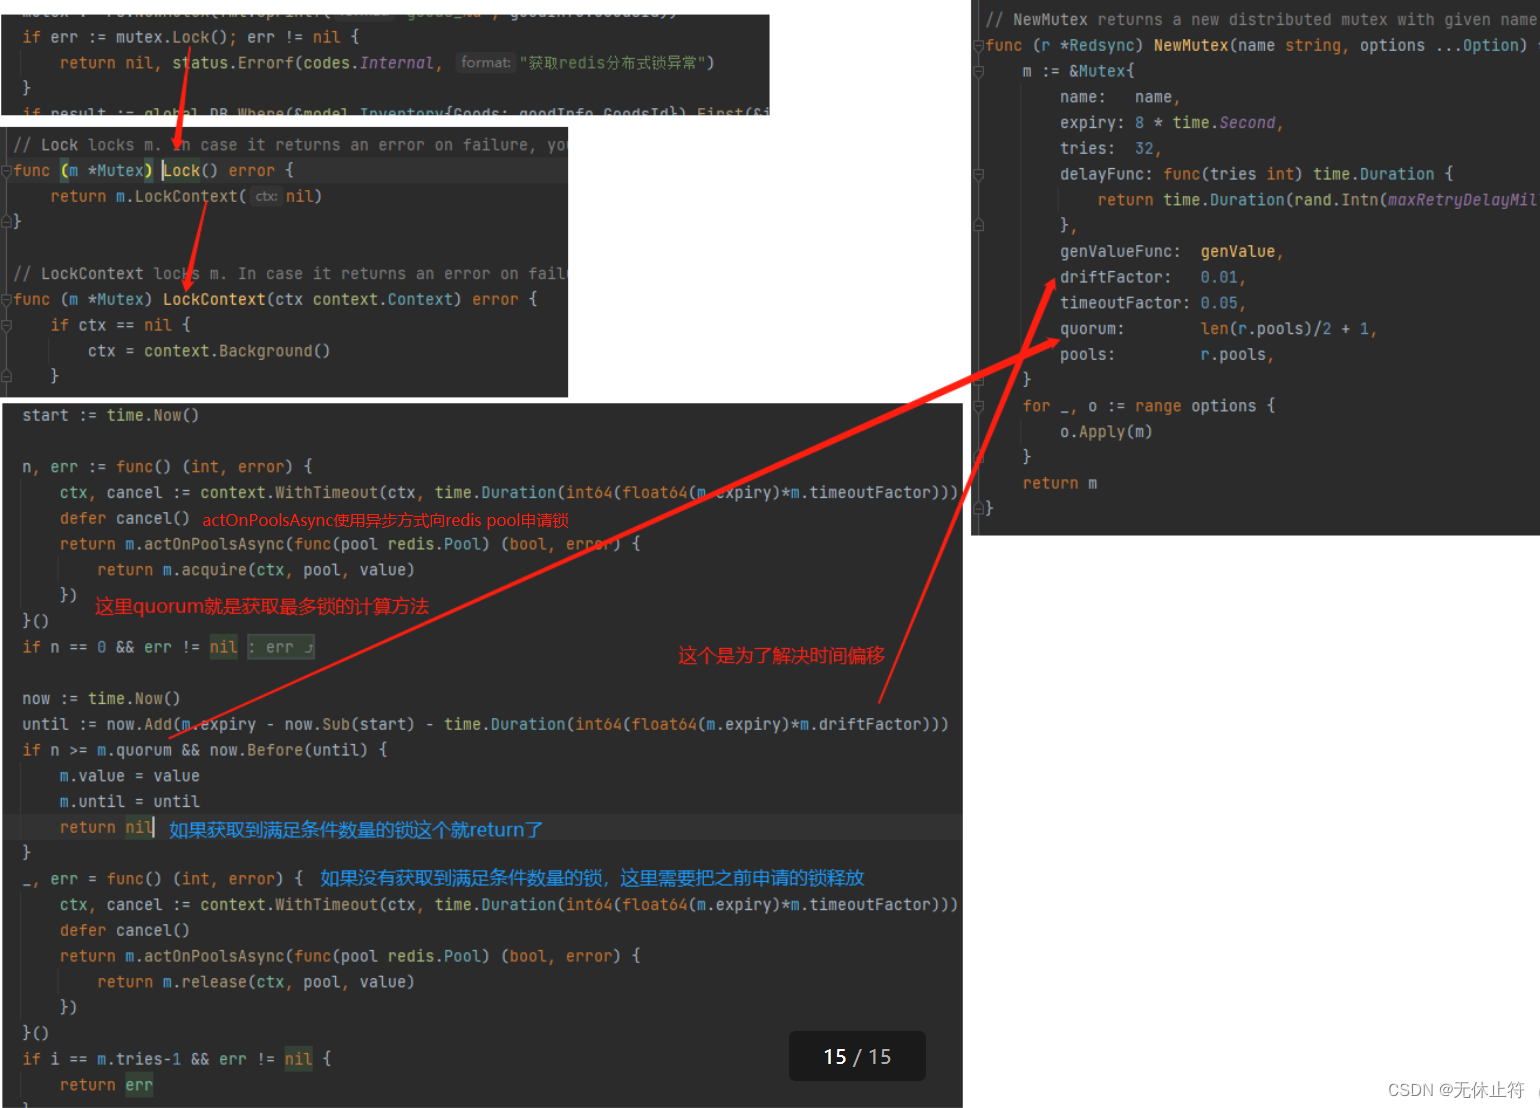The width and height of the screenshot is (1540, 1108).
Task: Click 'defer cancel()' beside the actOnPoolsAsync note
Action: click(125, 518)
